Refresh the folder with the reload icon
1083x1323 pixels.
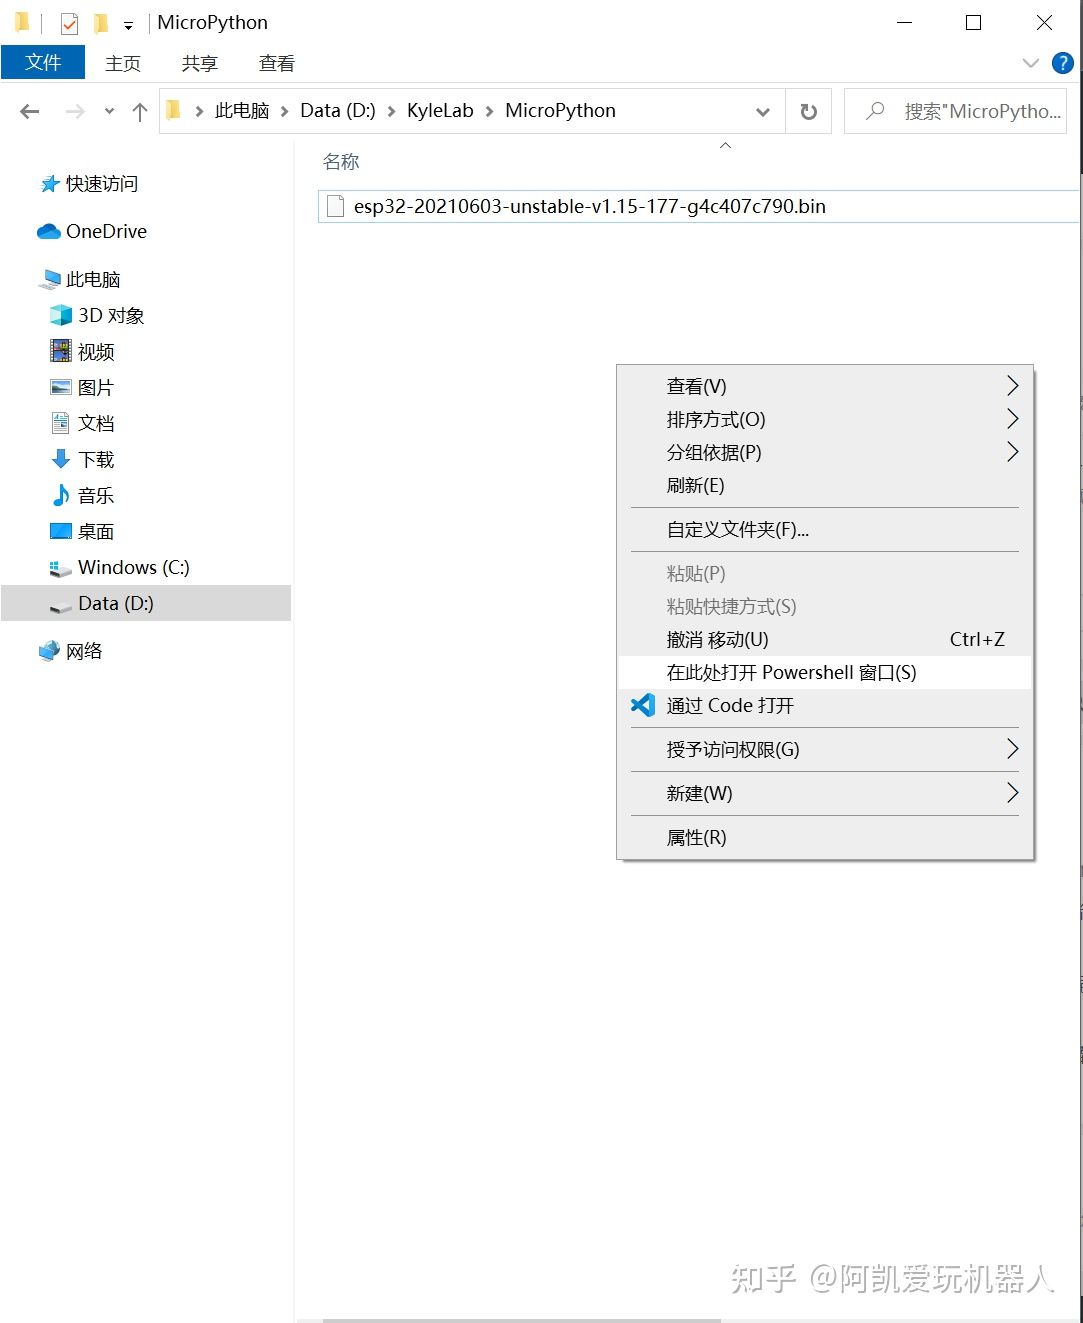point(809,112)
